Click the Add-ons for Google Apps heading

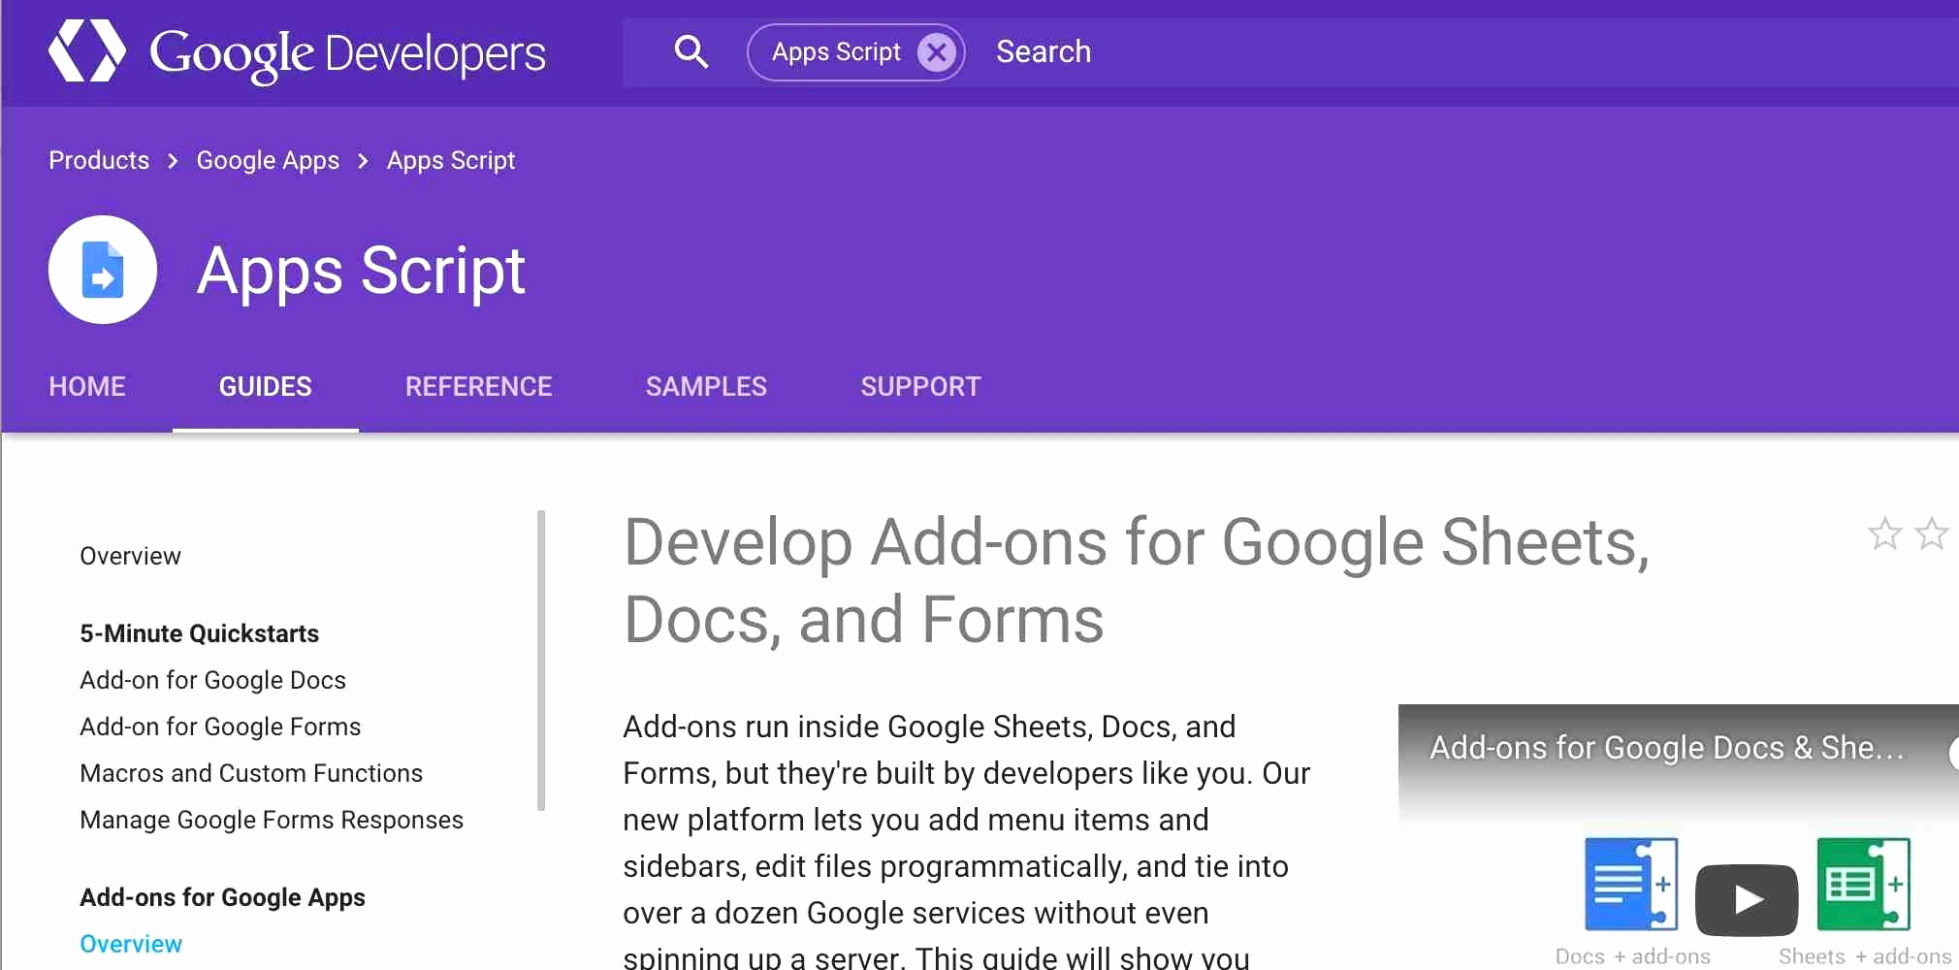tap(222, 897)
